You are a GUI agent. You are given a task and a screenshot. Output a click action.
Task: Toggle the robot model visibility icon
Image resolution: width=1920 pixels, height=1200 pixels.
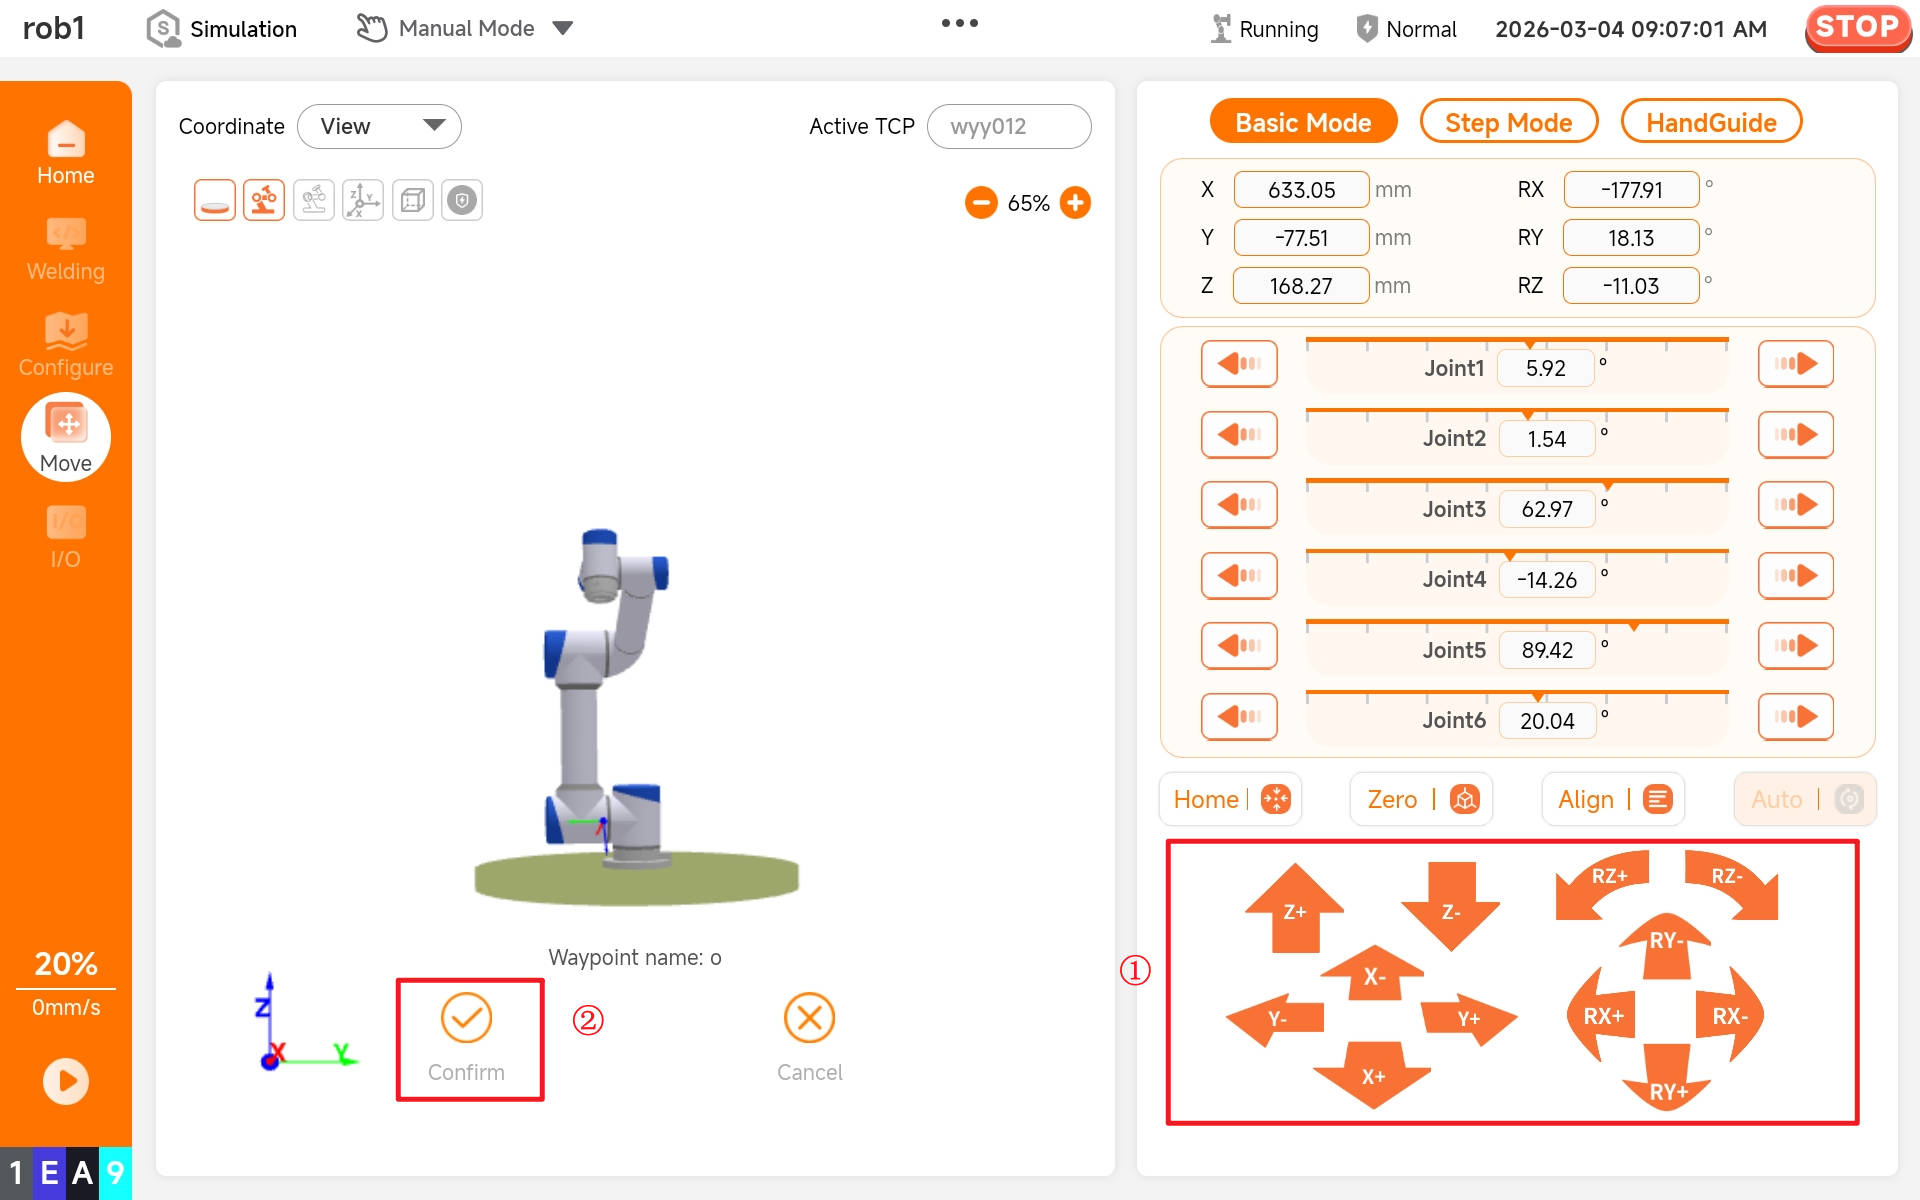264,201
